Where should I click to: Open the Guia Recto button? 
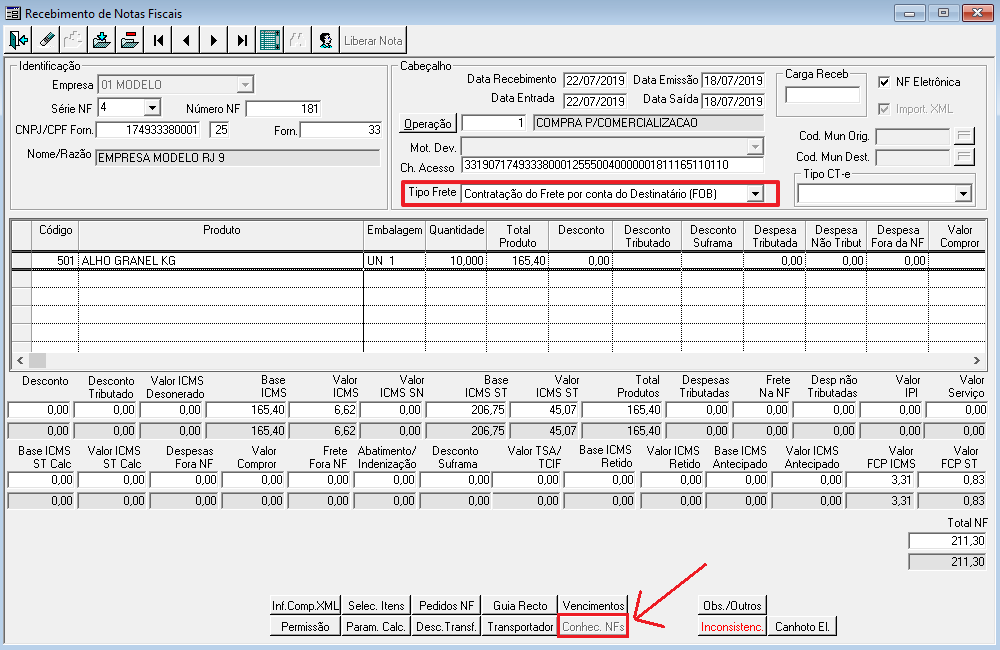coord(520,605)
